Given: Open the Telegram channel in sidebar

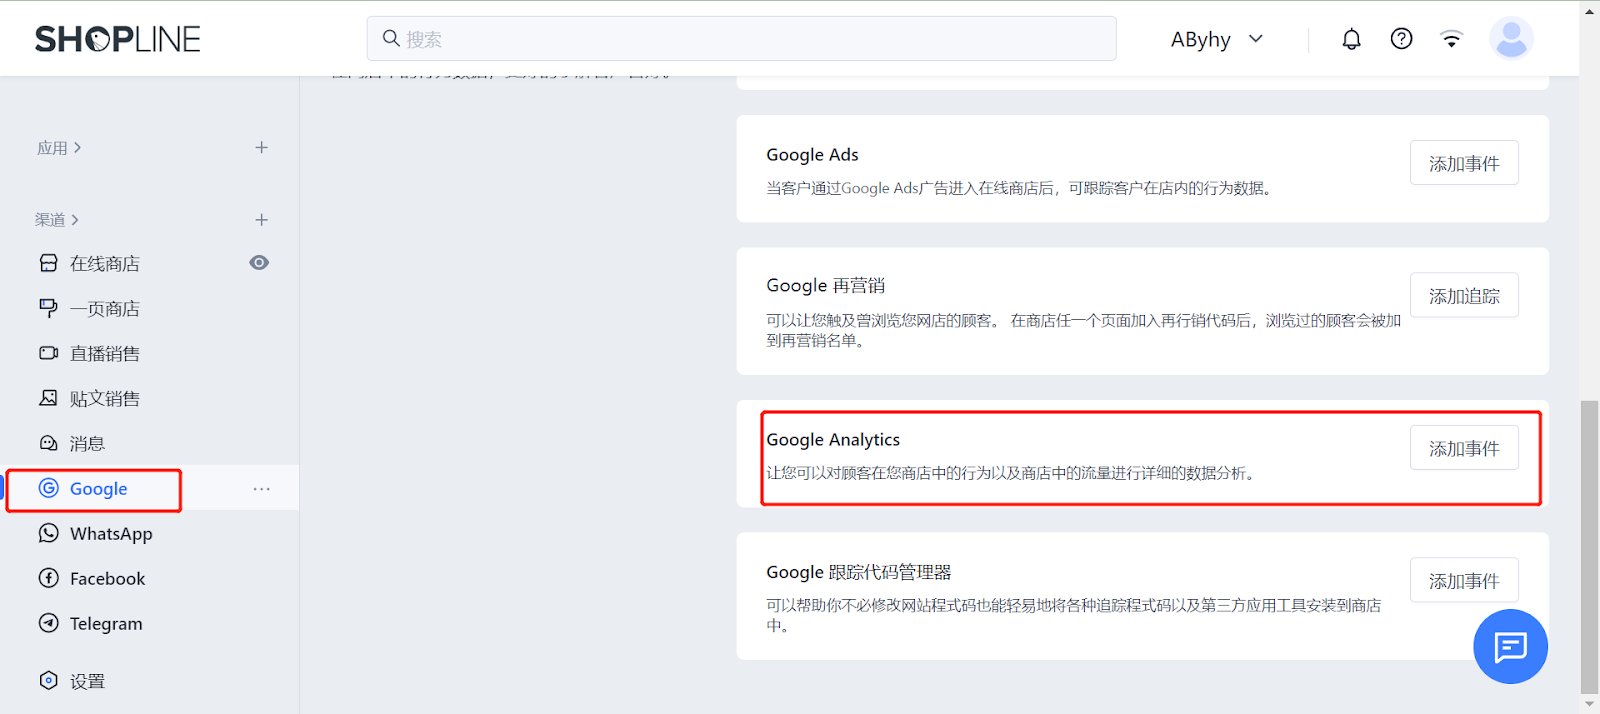Looking at the screenshot, I should click(105, 624).
